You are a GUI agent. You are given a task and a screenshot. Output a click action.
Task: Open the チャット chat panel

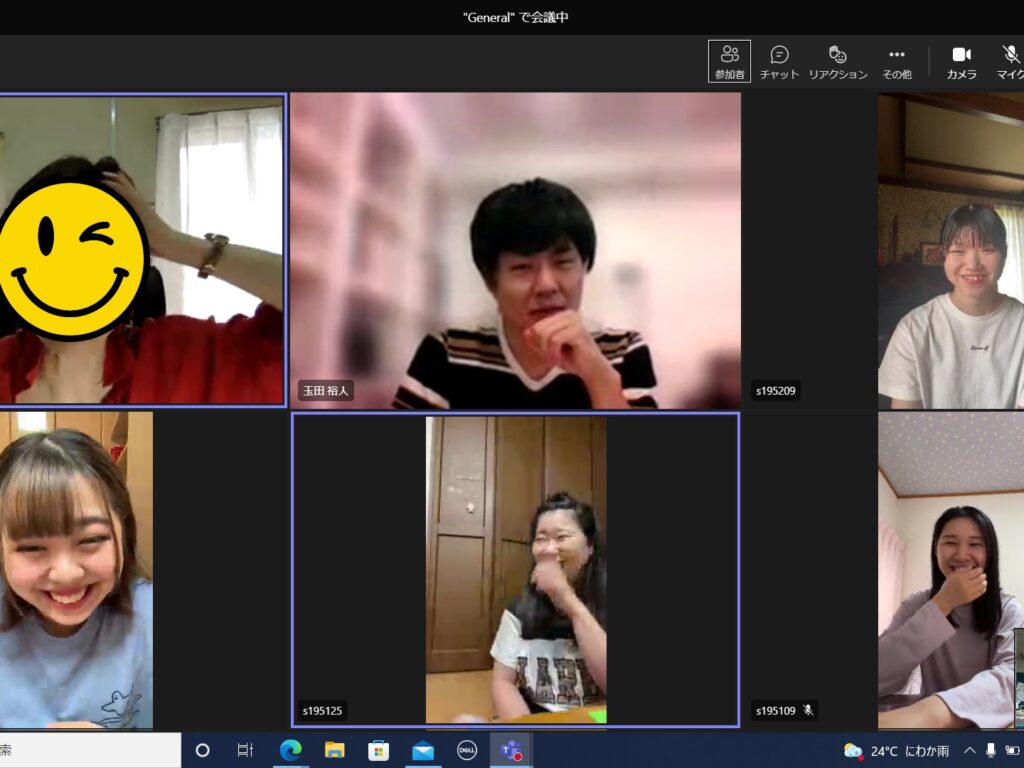point(779,61)
